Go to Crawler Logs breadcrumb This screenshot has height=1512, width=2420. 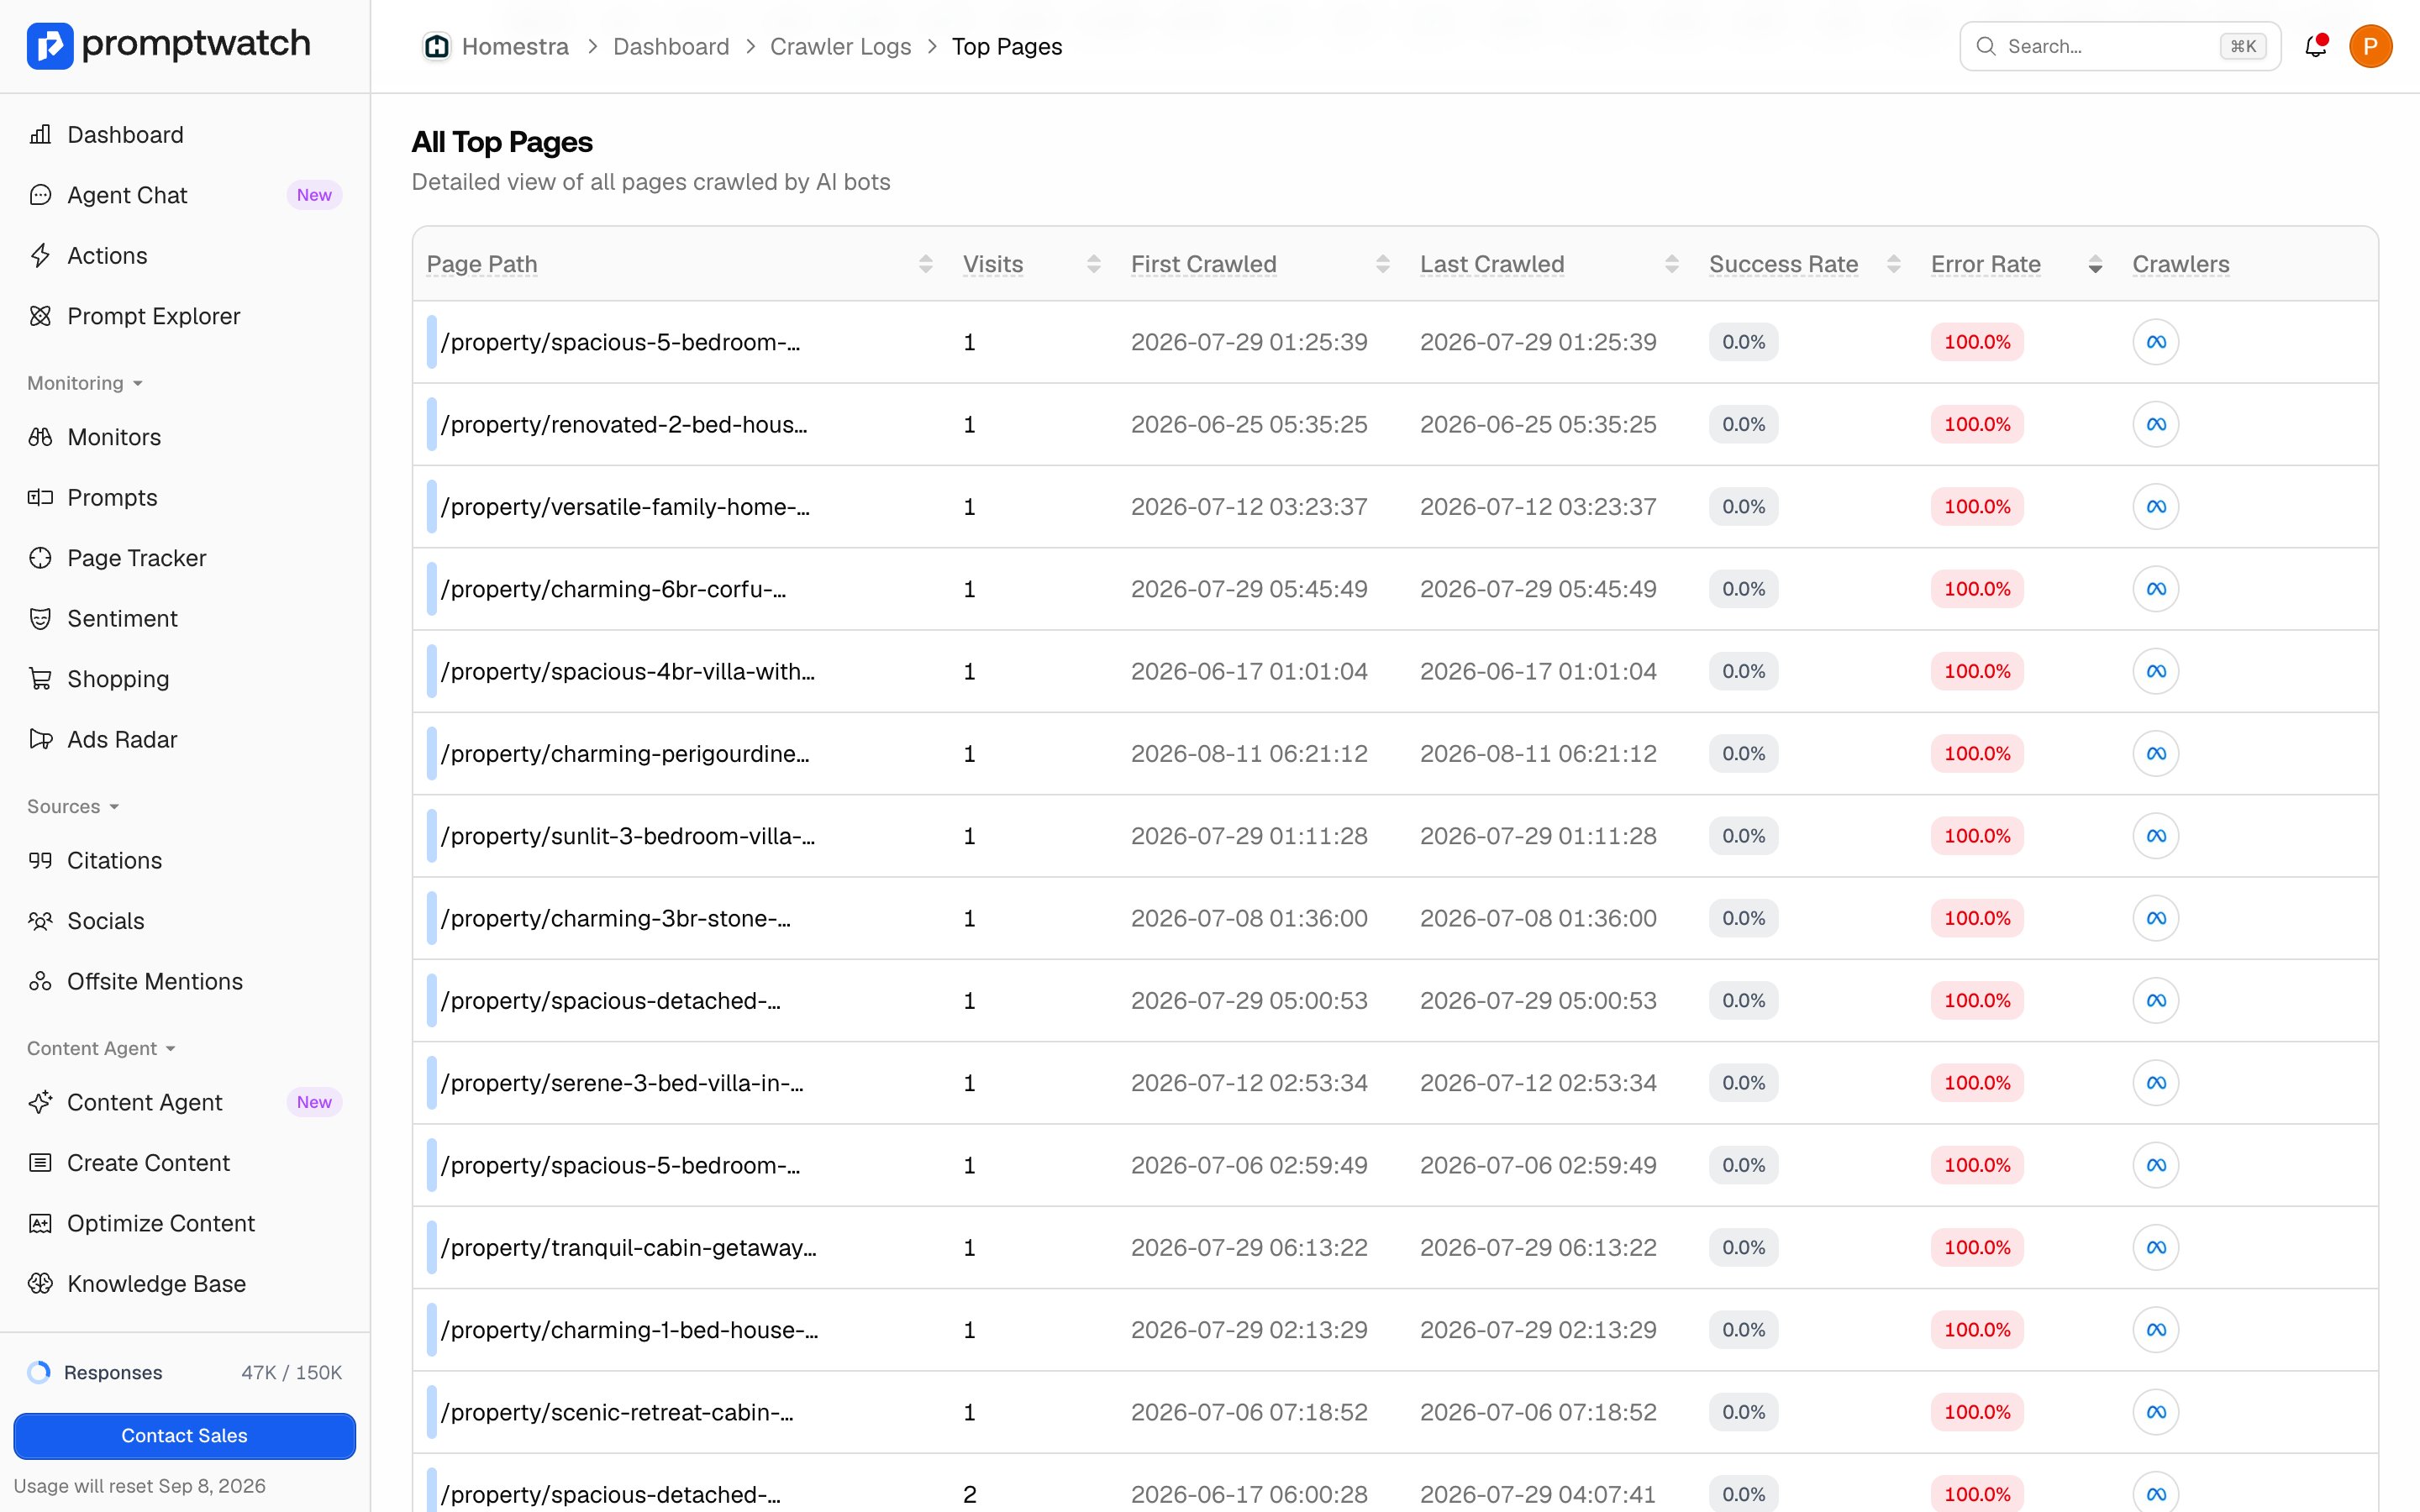coord(840,47)
